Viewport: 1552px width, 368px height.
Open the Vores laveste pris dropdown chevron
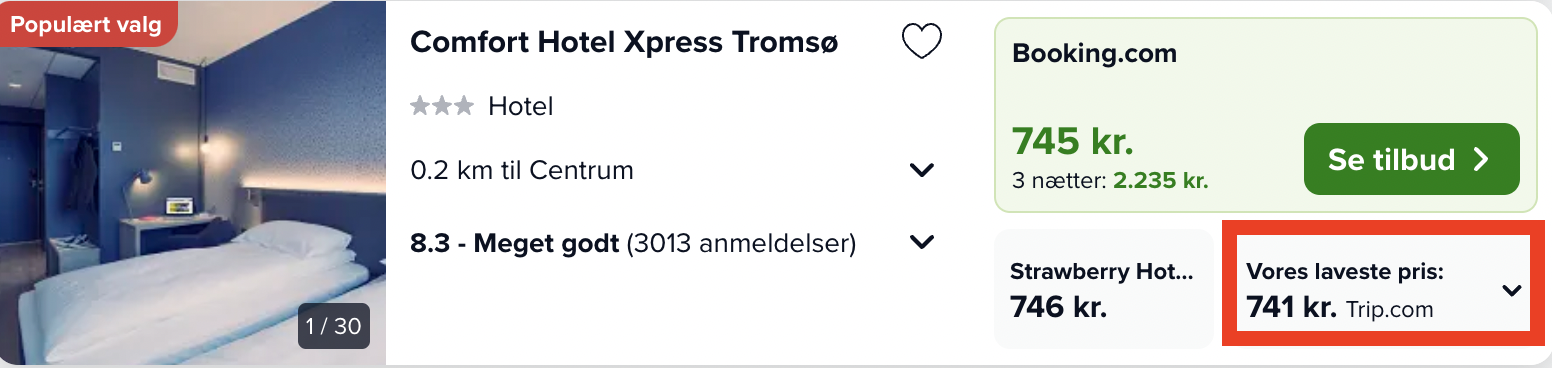coord(1512,291)
